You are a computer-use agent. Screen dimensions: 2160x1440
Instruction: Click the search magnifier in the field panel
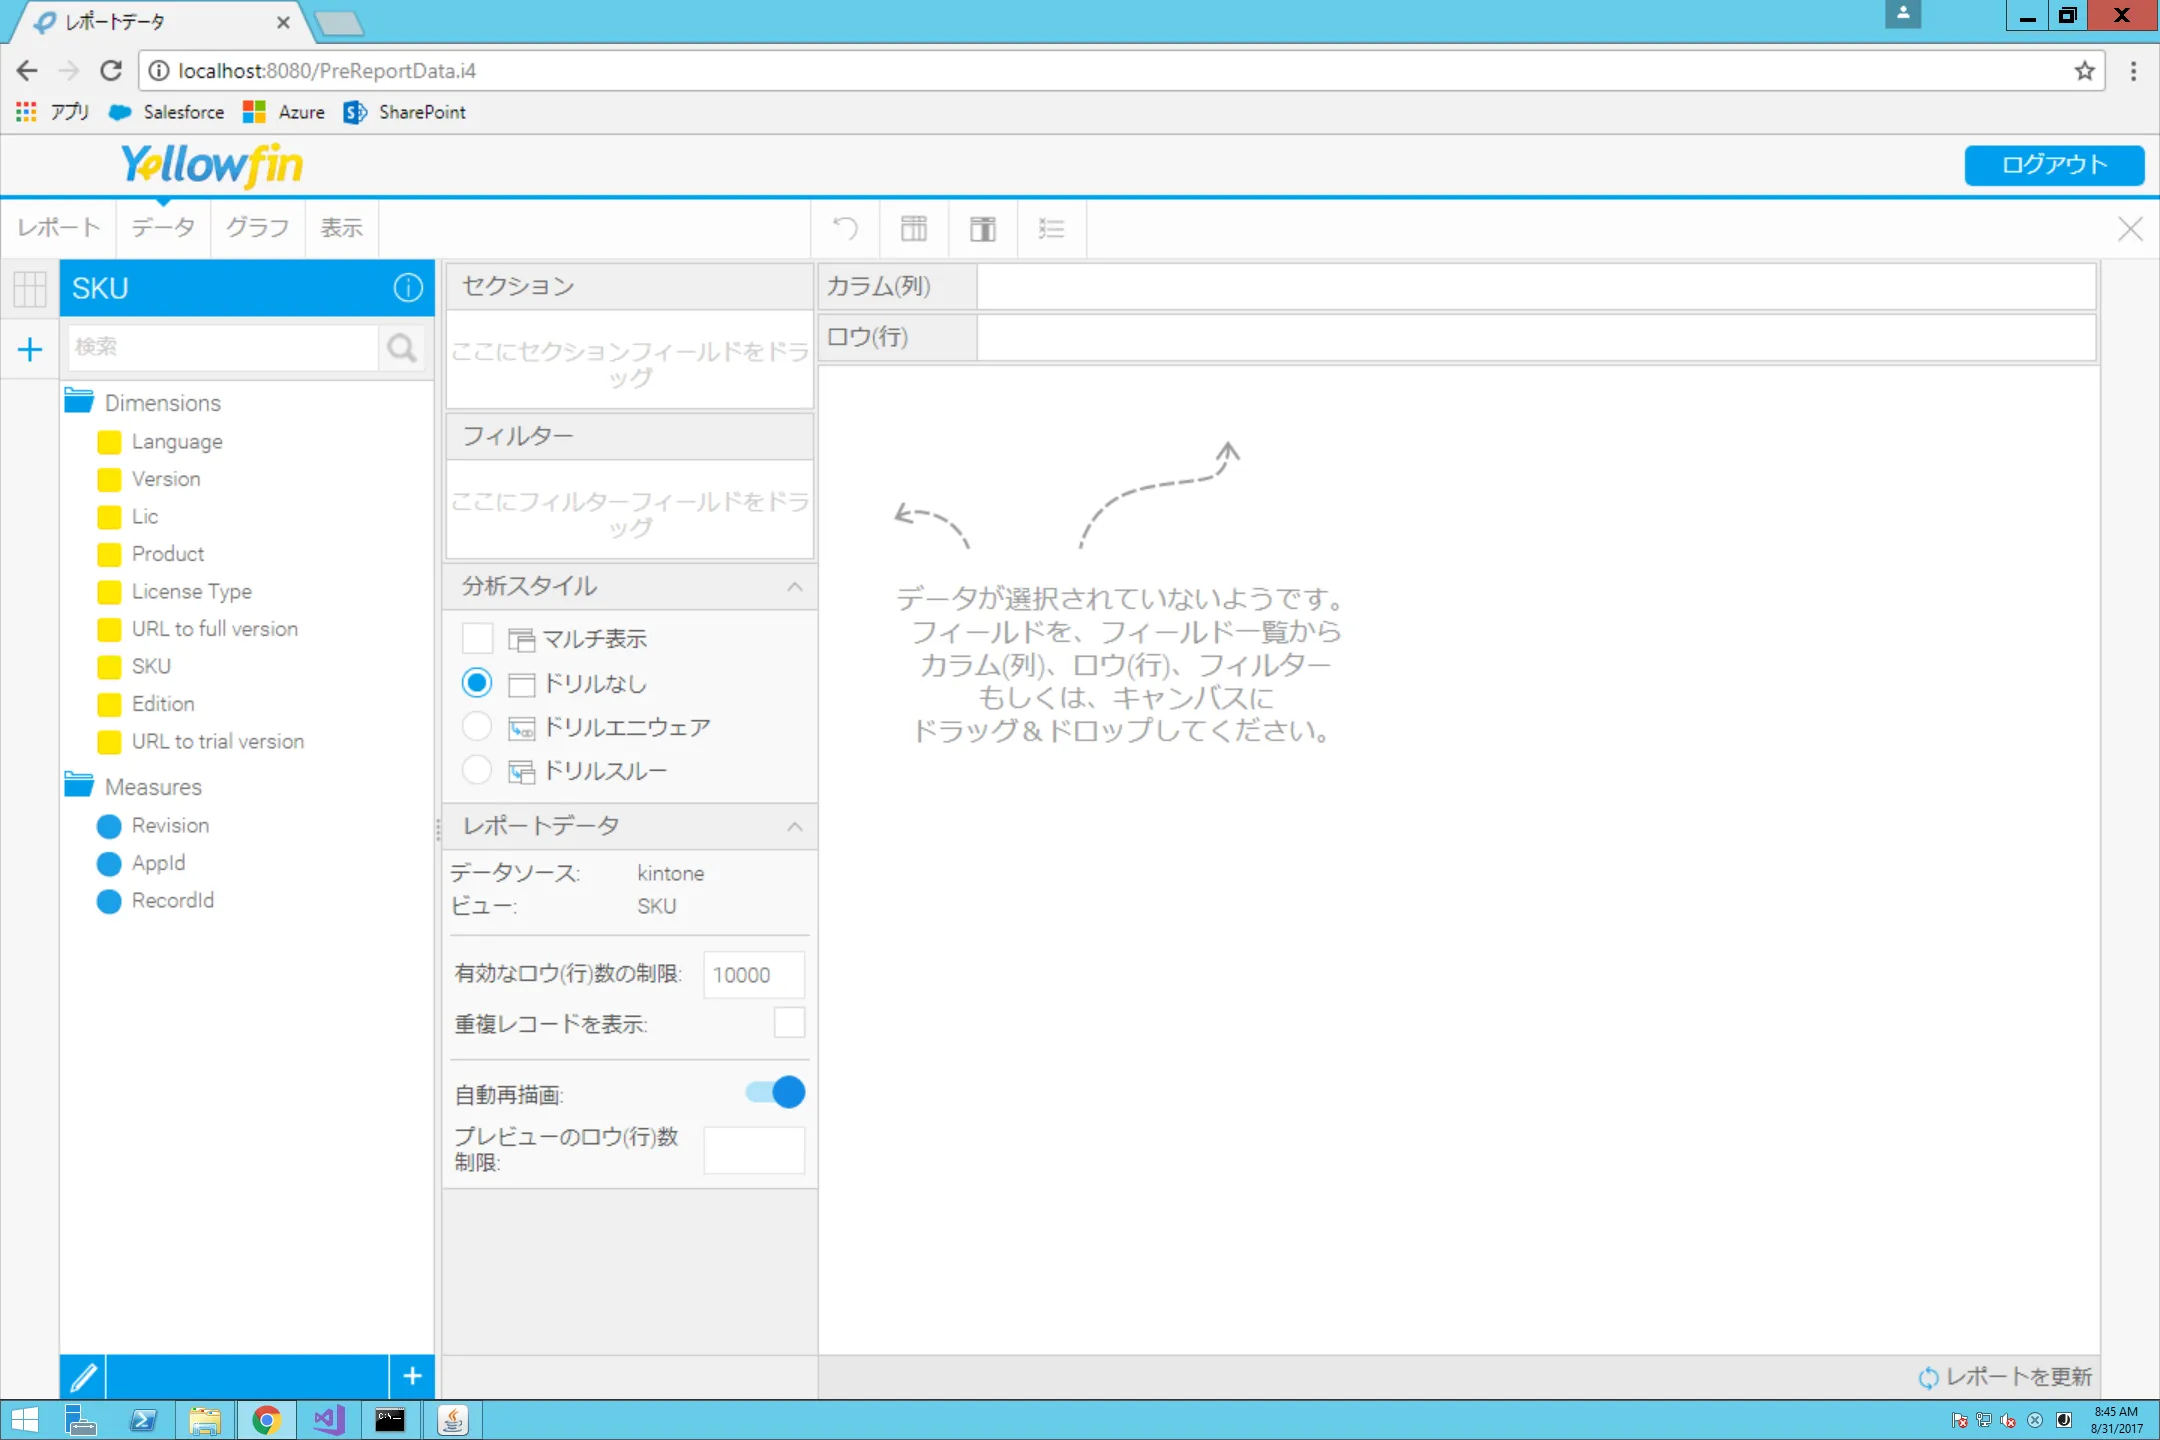coord(401,347)
